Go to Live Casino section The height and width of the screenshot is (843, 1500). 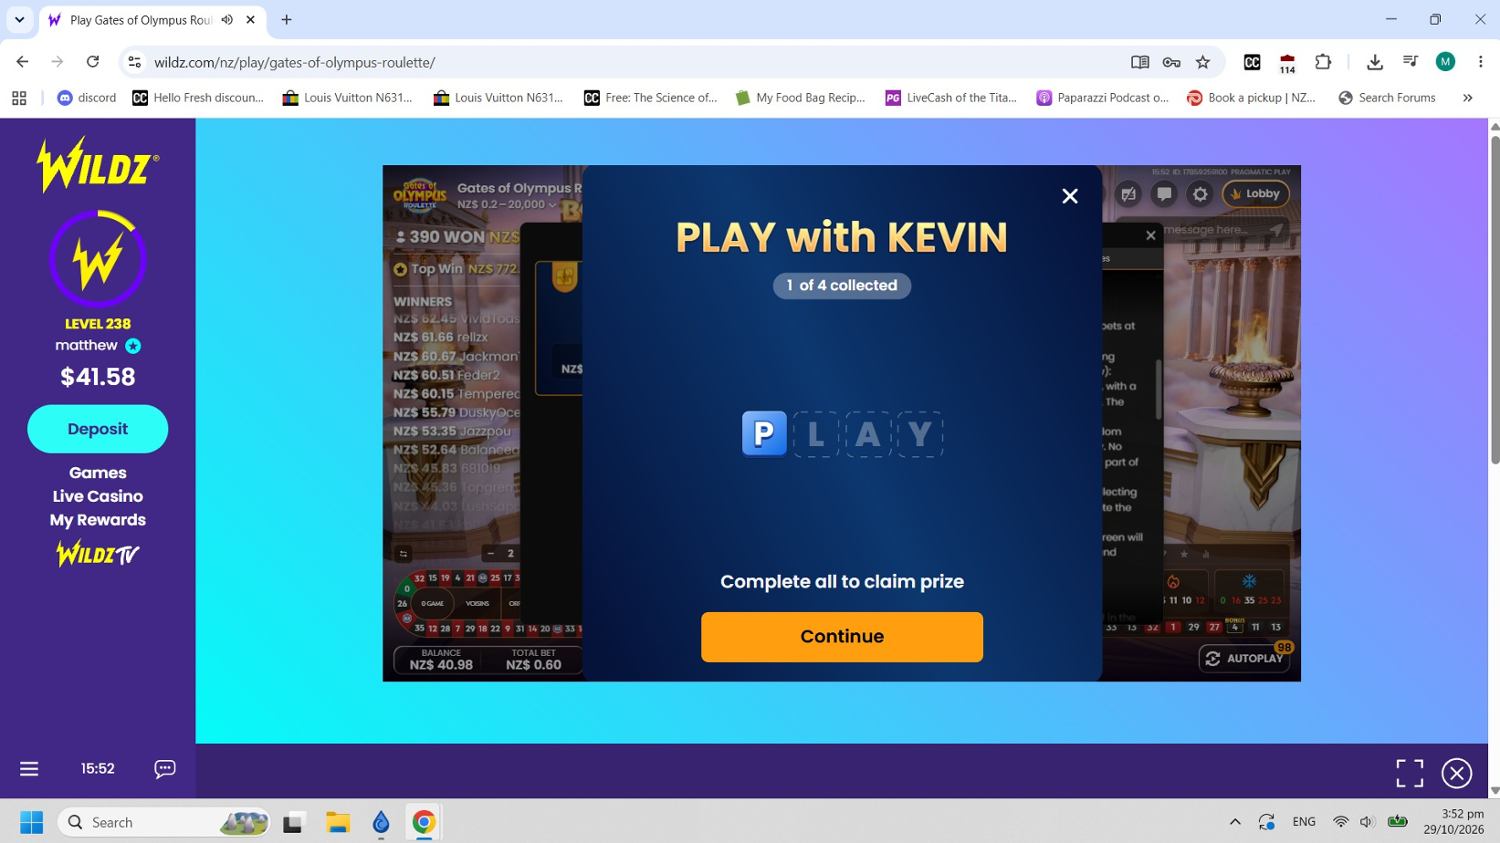pyautogui.click(x=98, y=496)
